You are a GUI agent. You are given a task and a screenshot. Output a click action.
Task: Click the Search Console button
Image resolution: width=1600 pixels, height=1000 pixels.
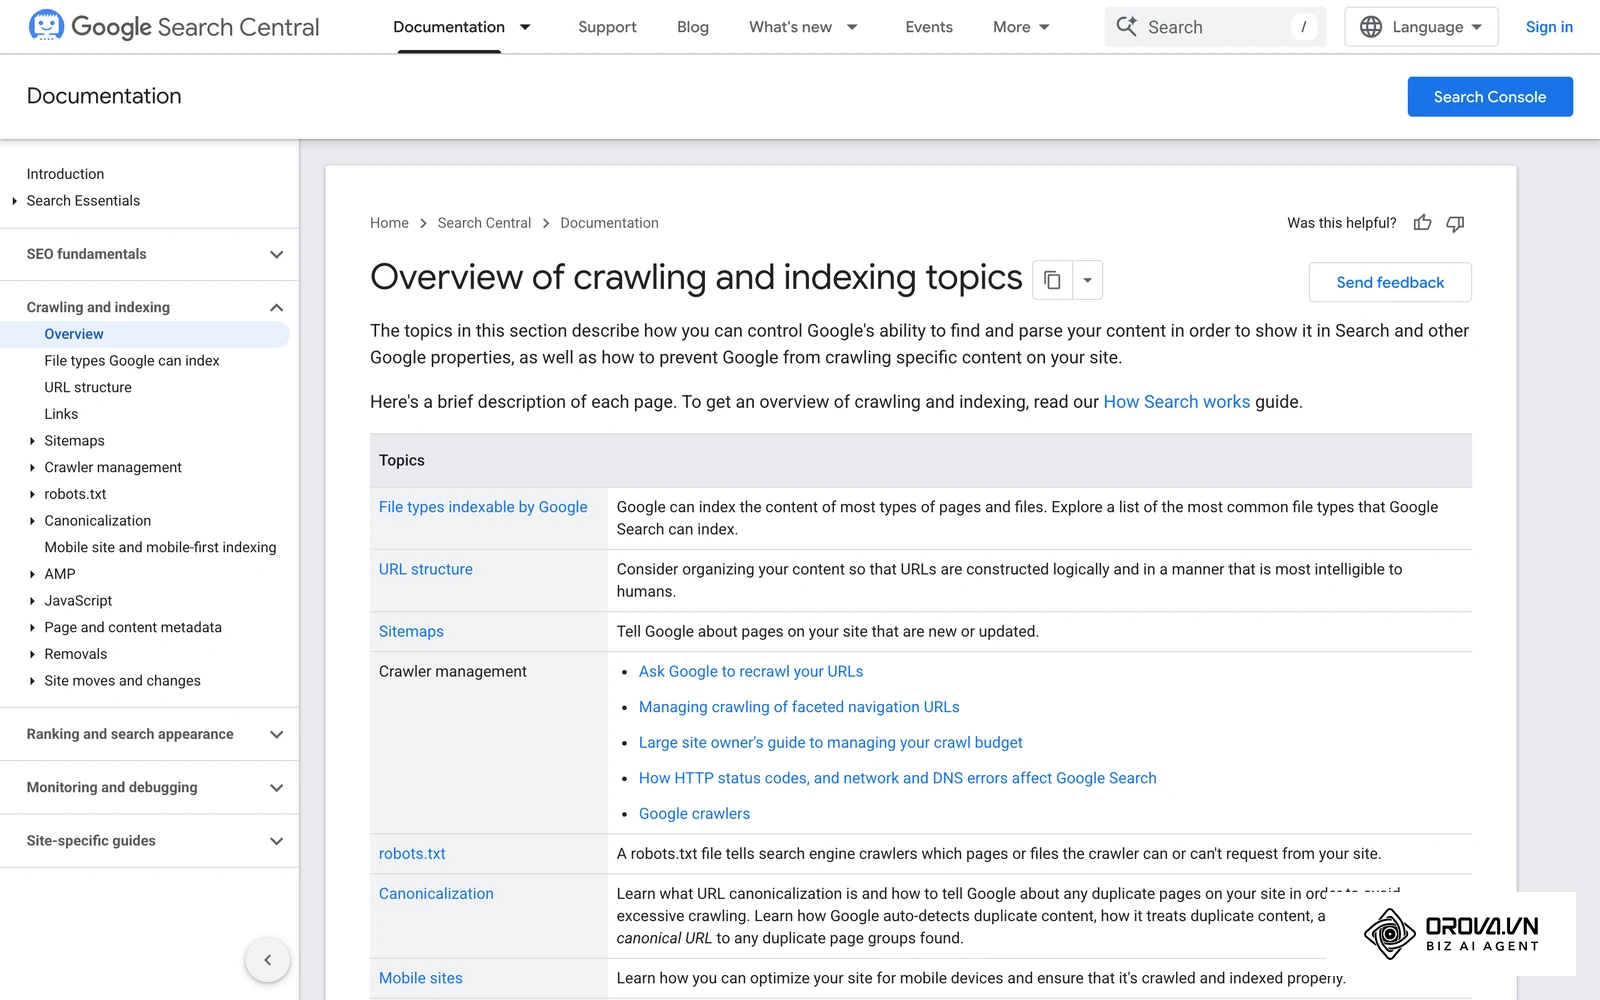click(x=1490, y=97)
